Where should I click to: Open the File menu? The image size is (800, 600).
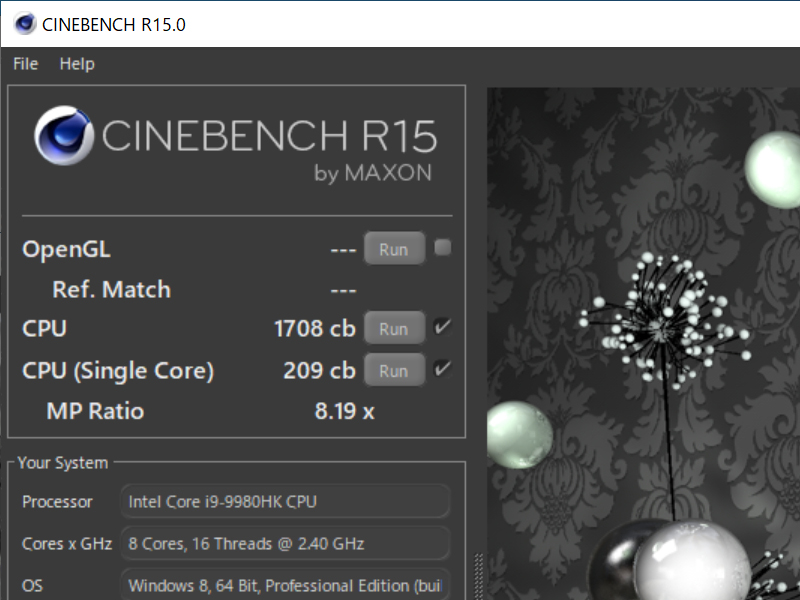pyautogui.click(x=26, y=64)
